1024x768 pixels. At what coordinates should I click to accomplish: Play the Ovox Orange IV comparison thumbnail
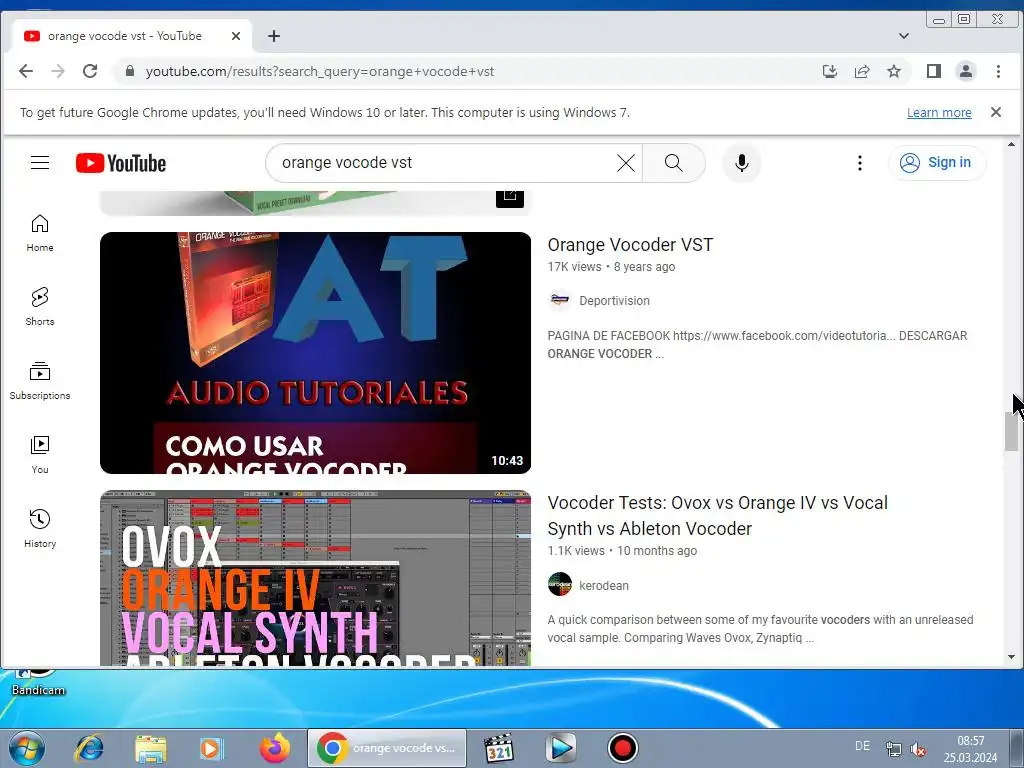click(315, 578)
